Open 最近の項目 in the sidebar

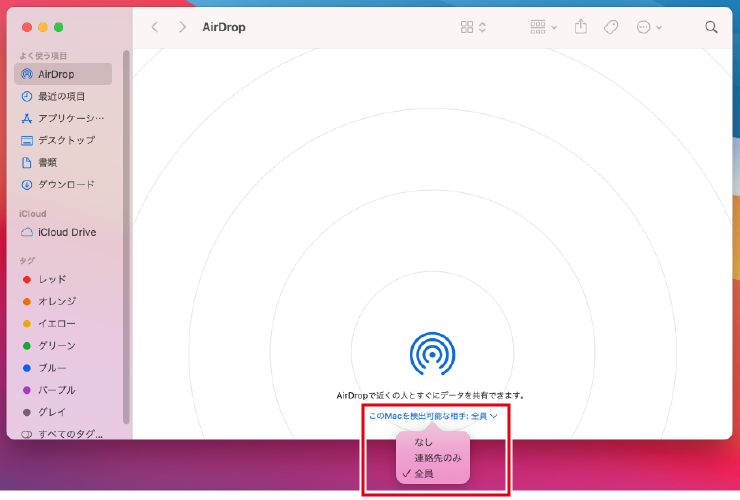coord(63,96)
